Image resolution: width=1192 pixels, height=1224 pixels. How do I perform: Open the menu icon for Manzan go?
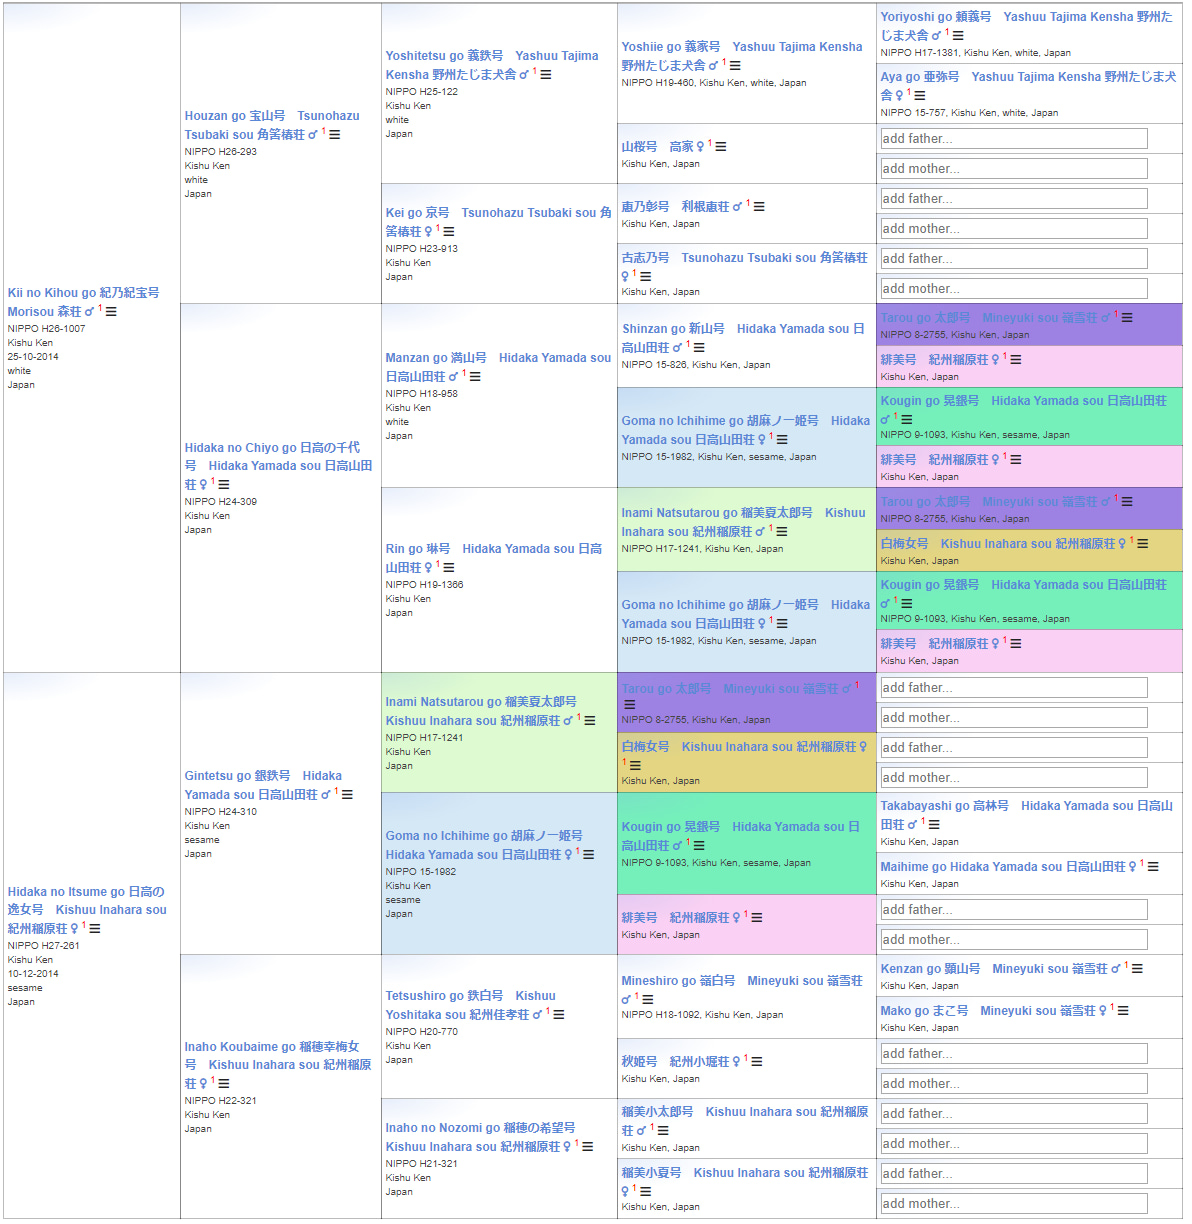point(475,377)
